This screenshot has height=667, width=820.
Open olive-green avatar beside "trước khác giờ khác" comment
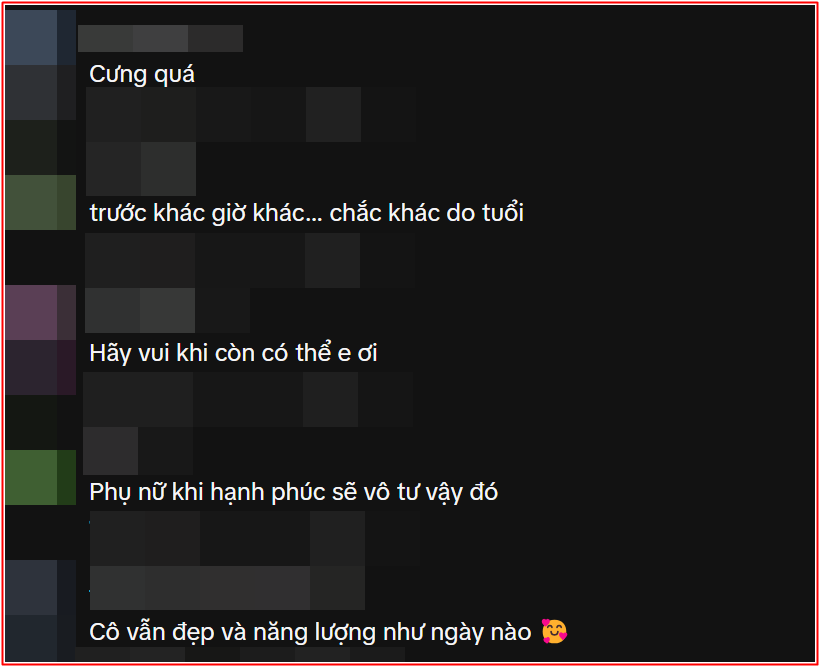pyautogui.click(x=40, y=202)
